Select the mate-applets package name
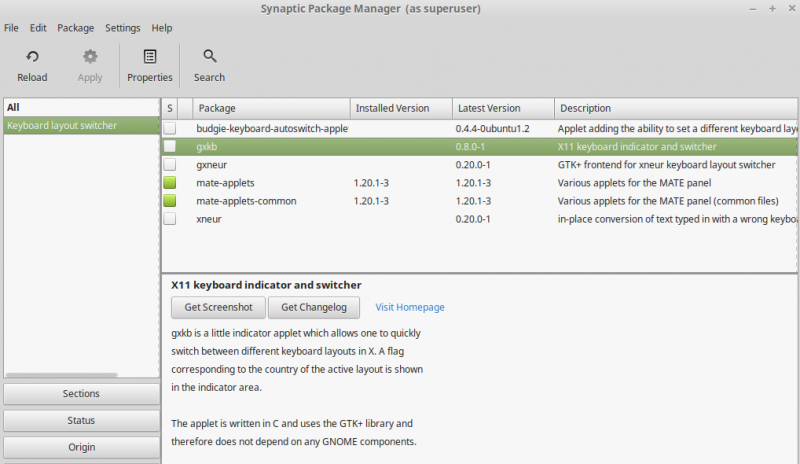The width and height of the screenshot is (800, 464). (225, 183)
